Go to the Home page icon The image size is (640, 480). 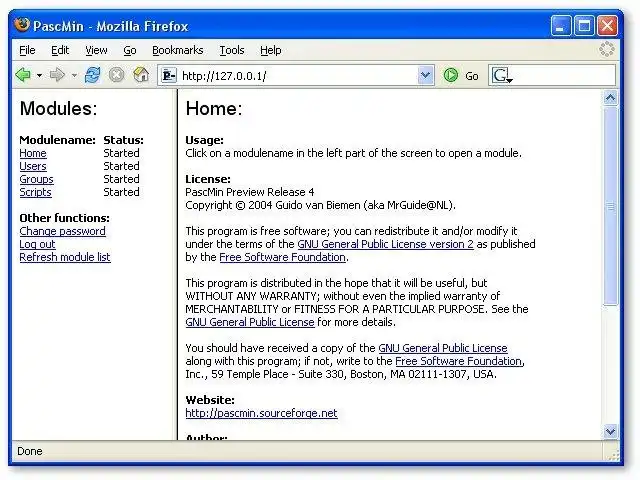pos(141,75)
